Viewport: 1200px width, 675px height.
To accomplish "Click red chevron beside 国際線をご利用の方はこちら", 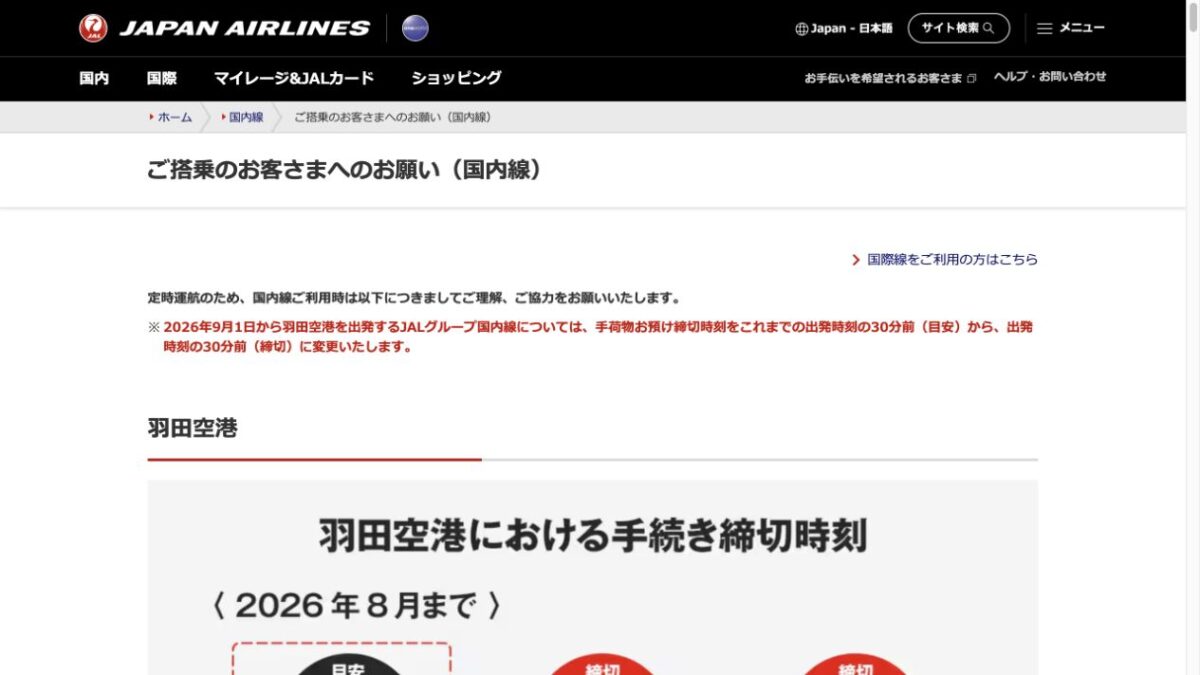I will [x=856, y=260].
